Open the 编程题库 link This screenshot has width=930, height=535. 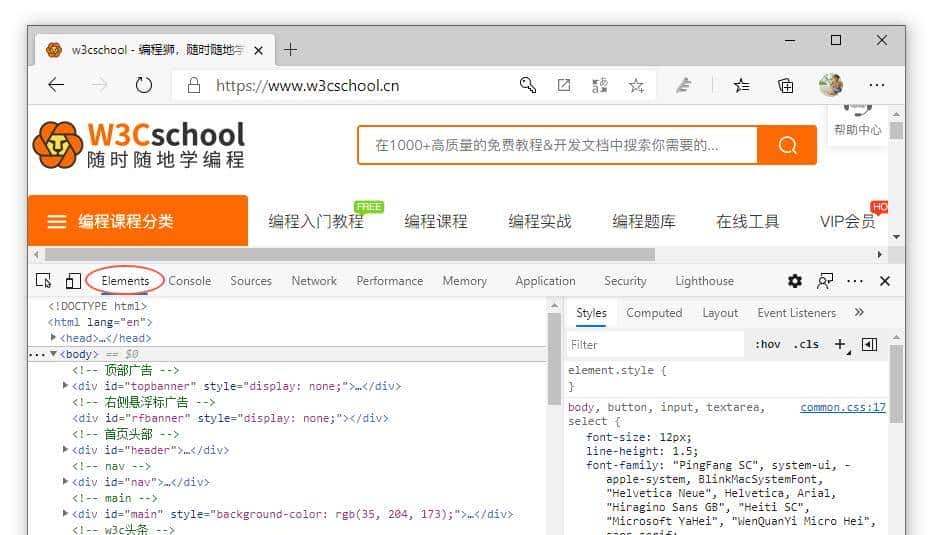pos(644,221)
